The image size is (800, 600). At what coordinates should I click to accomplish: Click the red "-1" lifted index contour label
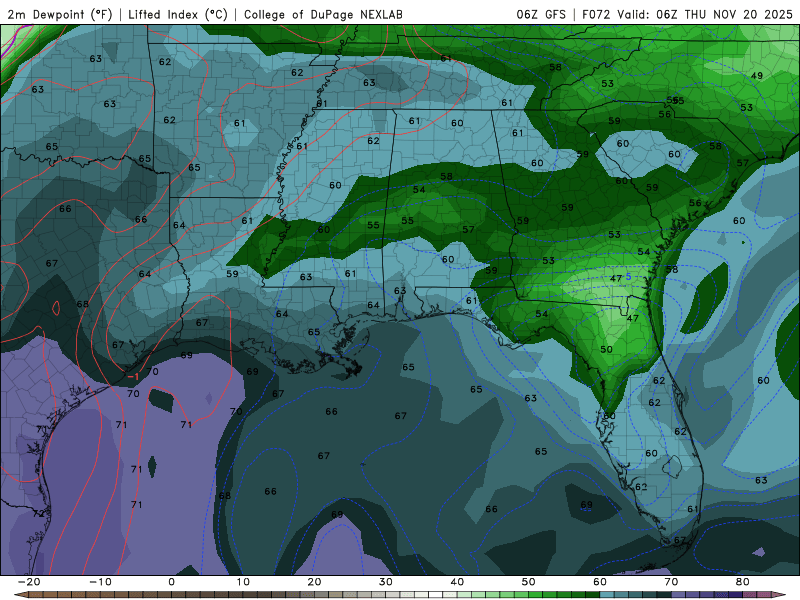click(133, 377)
